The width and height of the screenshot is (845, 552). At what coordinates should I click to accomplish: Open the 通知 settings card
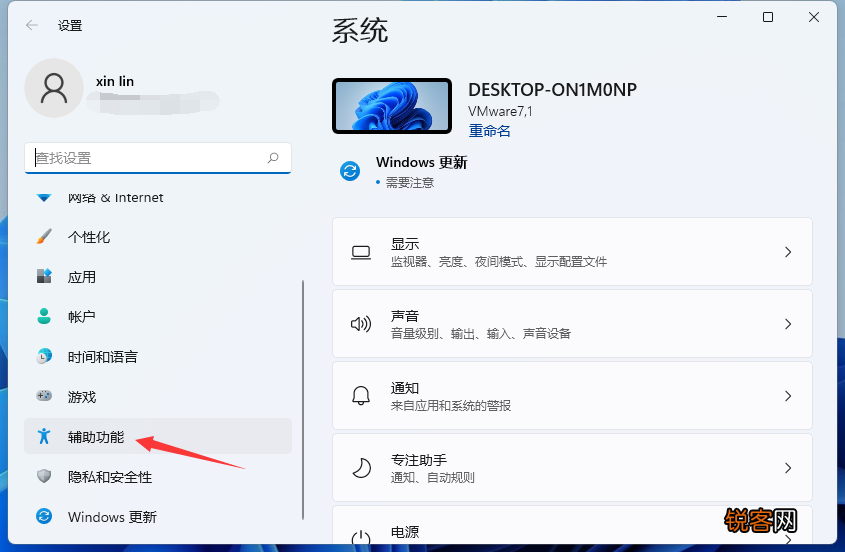click(572, 396)
